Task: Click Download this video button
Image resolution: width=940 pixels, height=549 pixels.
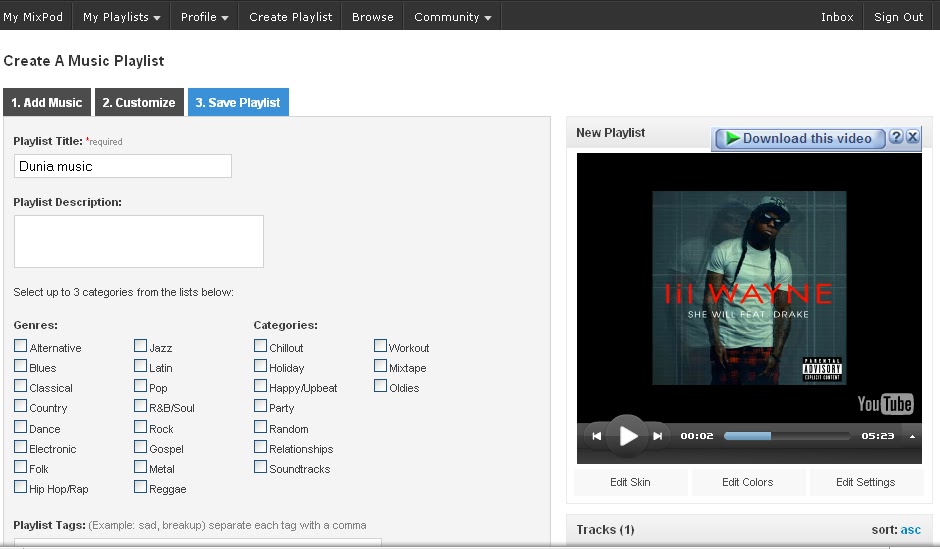Action: [x=800, y=138]
